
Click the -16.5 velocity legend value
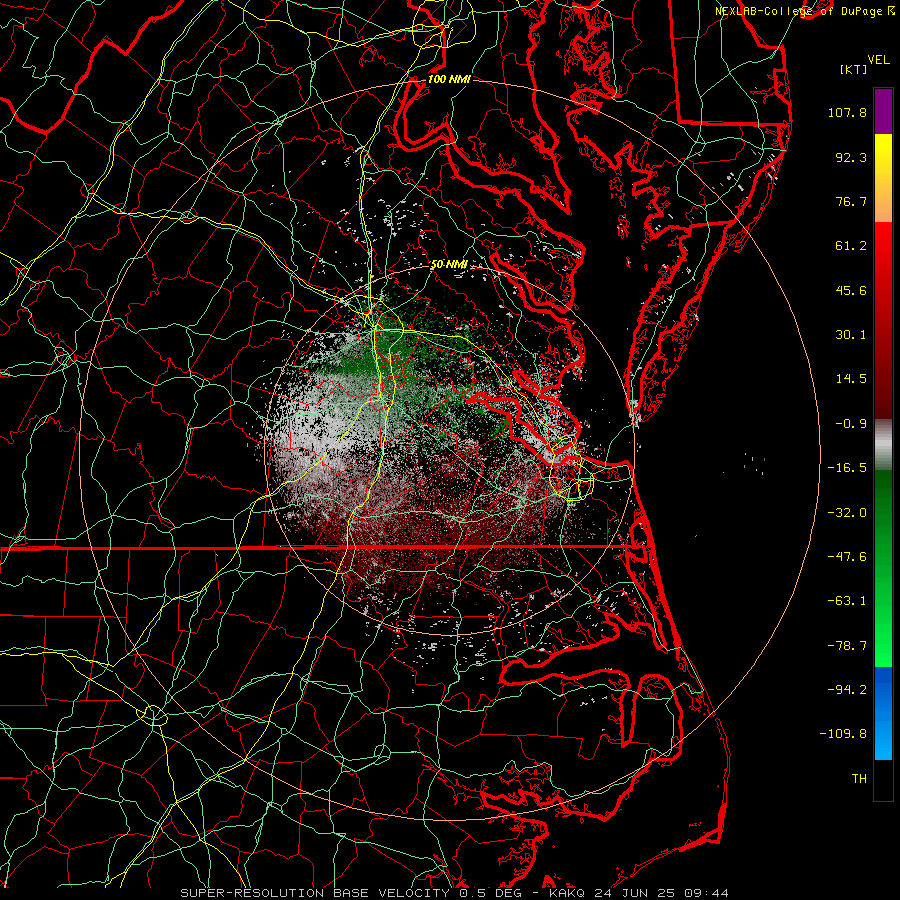click(847, 468)
